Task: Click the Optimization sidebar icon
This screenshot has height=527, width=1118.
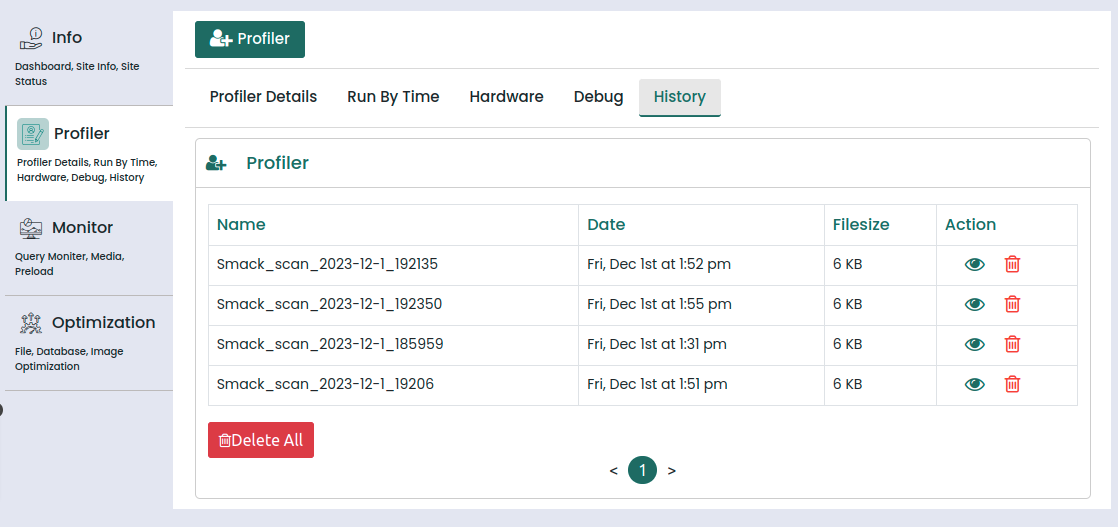Action: 31,323
